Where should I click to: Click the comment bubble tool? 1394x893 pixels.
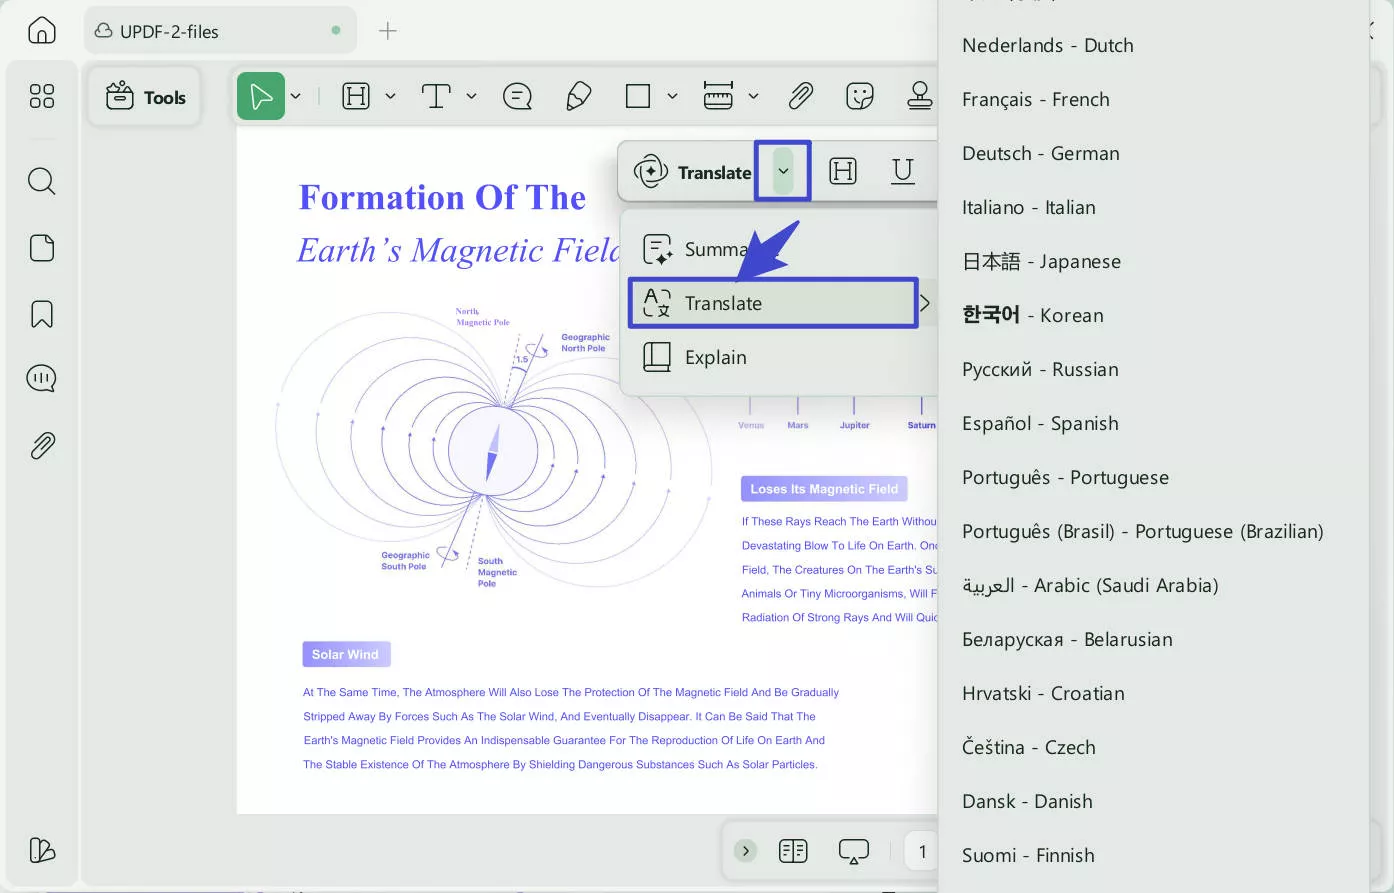click(x=517, y=96)
